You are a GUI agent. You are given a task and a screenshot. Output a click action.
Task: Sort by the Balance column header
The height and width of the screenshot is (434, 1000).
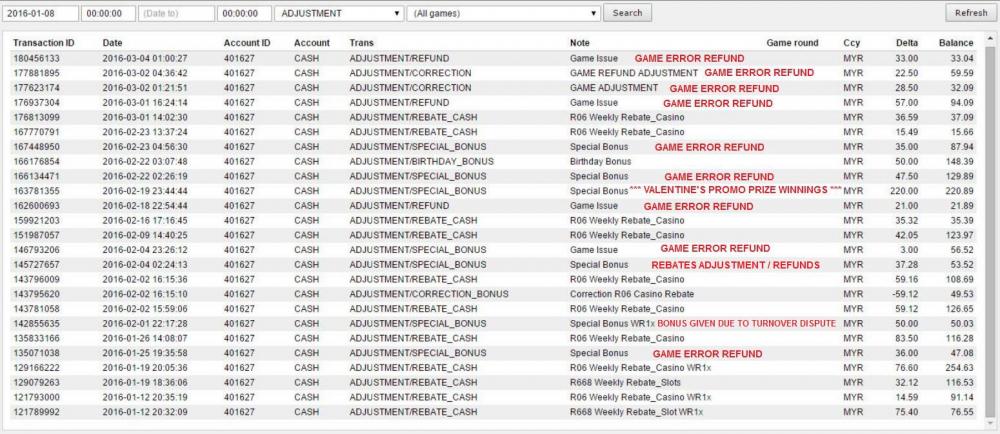[956, 43]
